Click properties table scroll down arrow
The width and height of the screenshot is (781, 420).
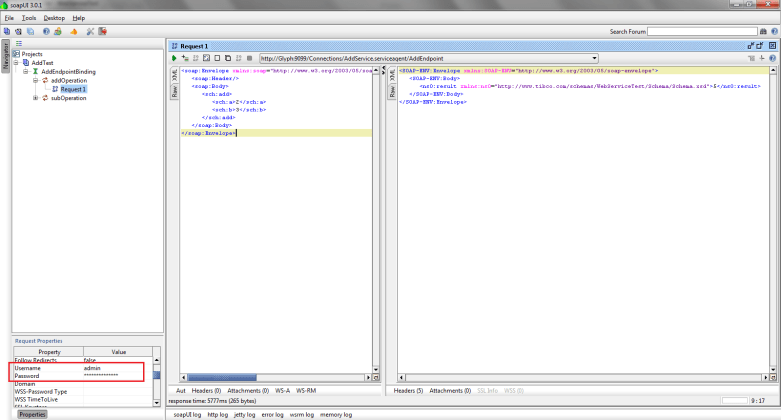click(156, 403)
